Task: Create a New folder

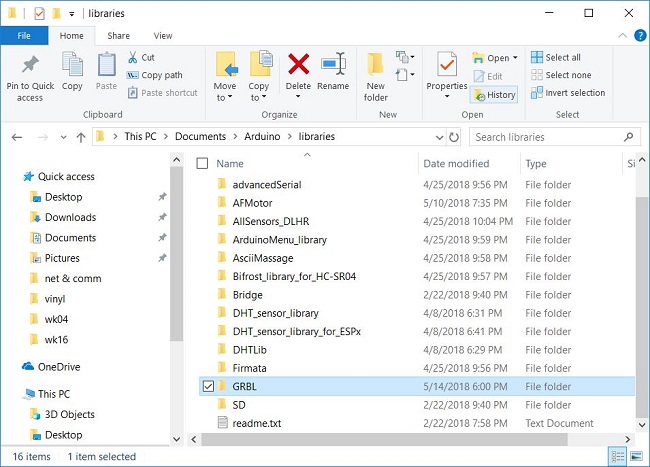Action: point(376,76)
